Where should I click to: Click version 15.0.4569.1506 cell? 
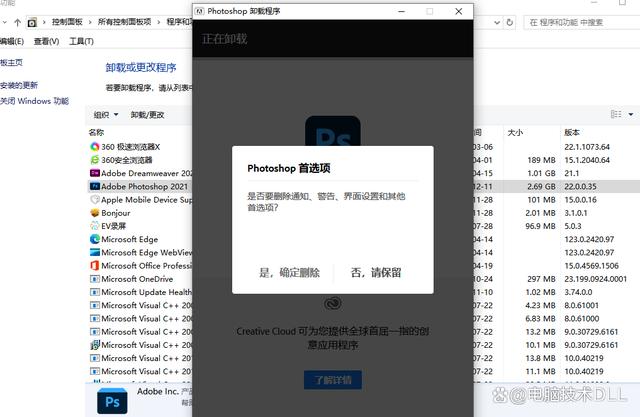point(591,266)
